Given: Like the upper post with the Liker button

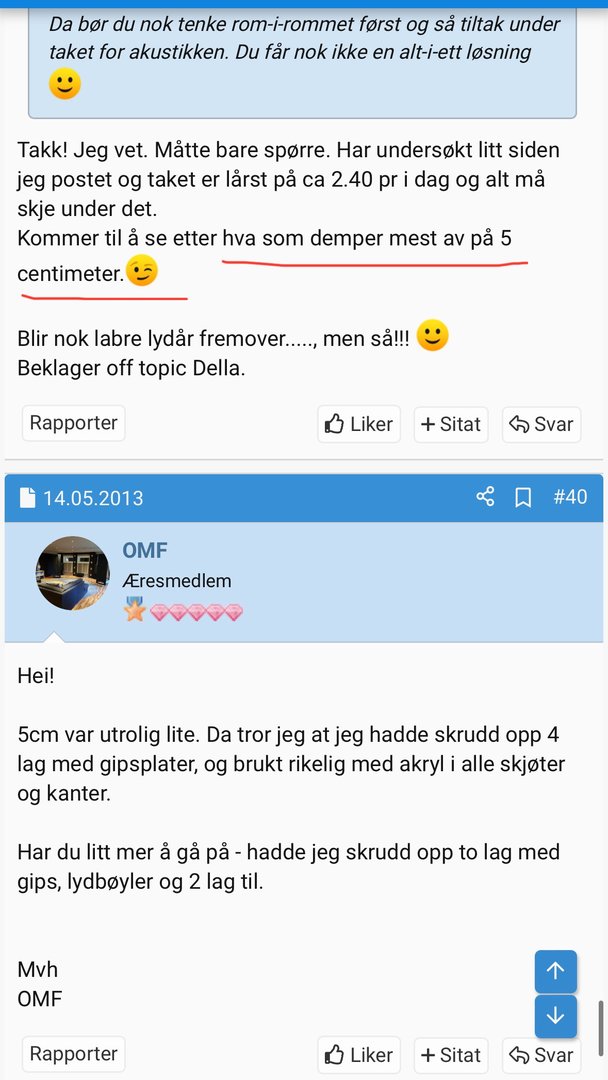Looking at the screenshot, I should coord(359,424).
